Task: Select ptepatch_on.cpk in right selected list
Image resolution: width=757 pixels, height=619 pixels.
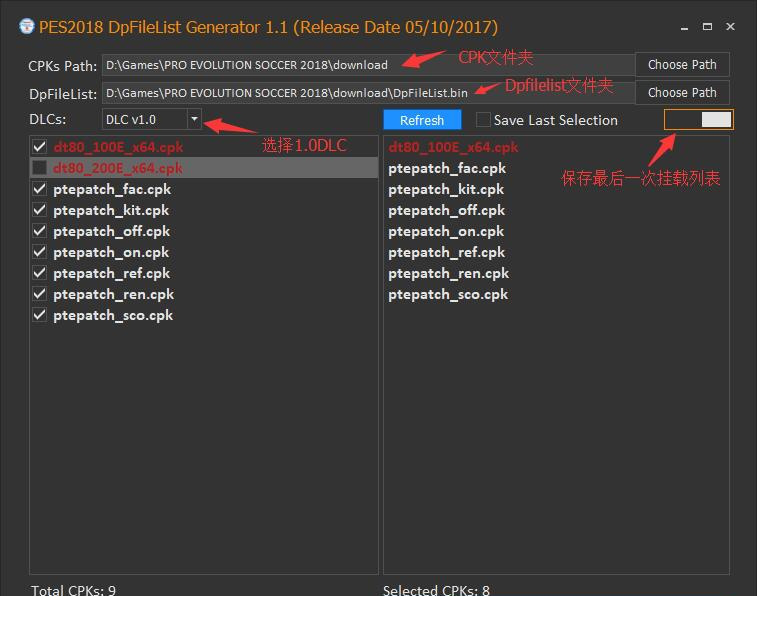Action: coord(446,231)
